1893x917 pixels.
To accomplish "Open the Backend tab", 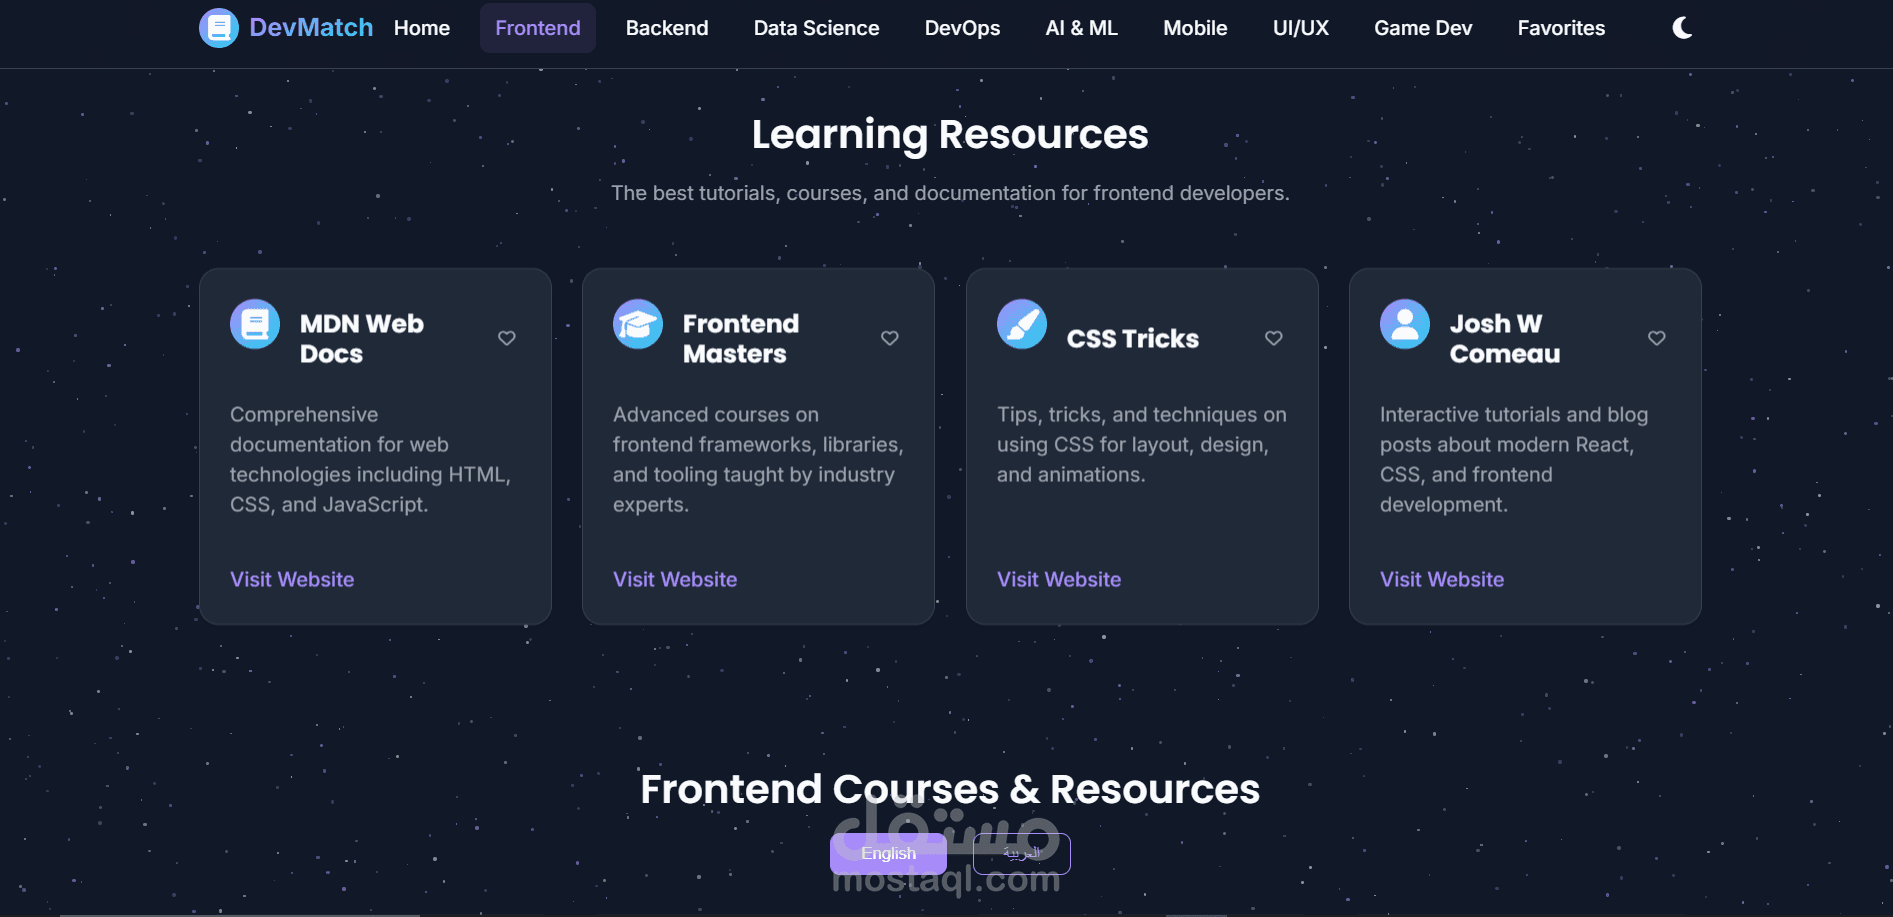I will pos(667,28).
